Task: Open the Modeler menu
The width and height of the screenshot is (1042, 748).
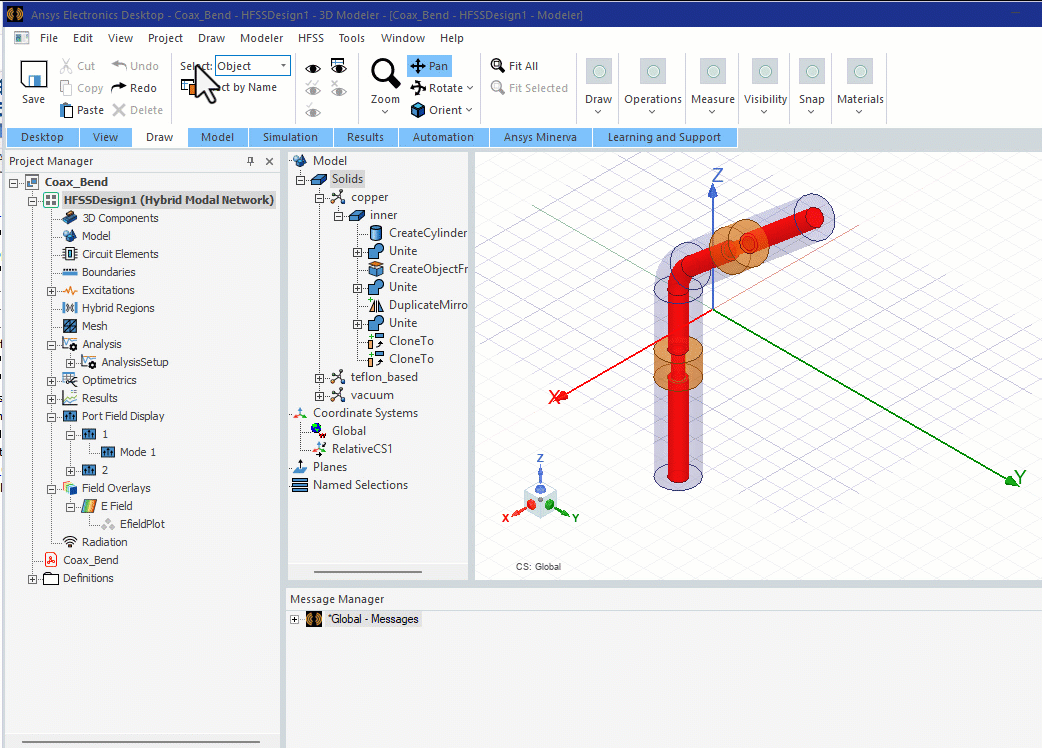Action: (x=261, y=38)
